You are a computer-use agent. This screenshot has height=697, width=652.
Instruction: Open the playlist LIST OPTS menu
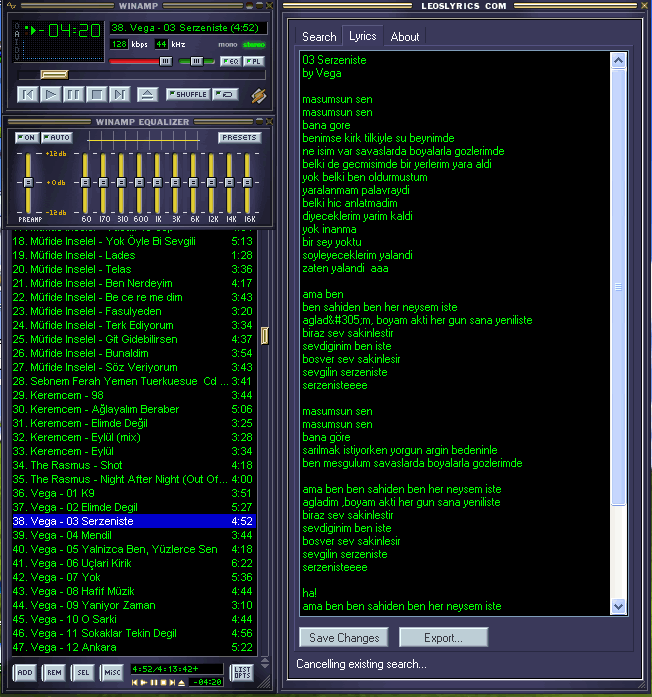pyautogui.click(x=242, y=673)
